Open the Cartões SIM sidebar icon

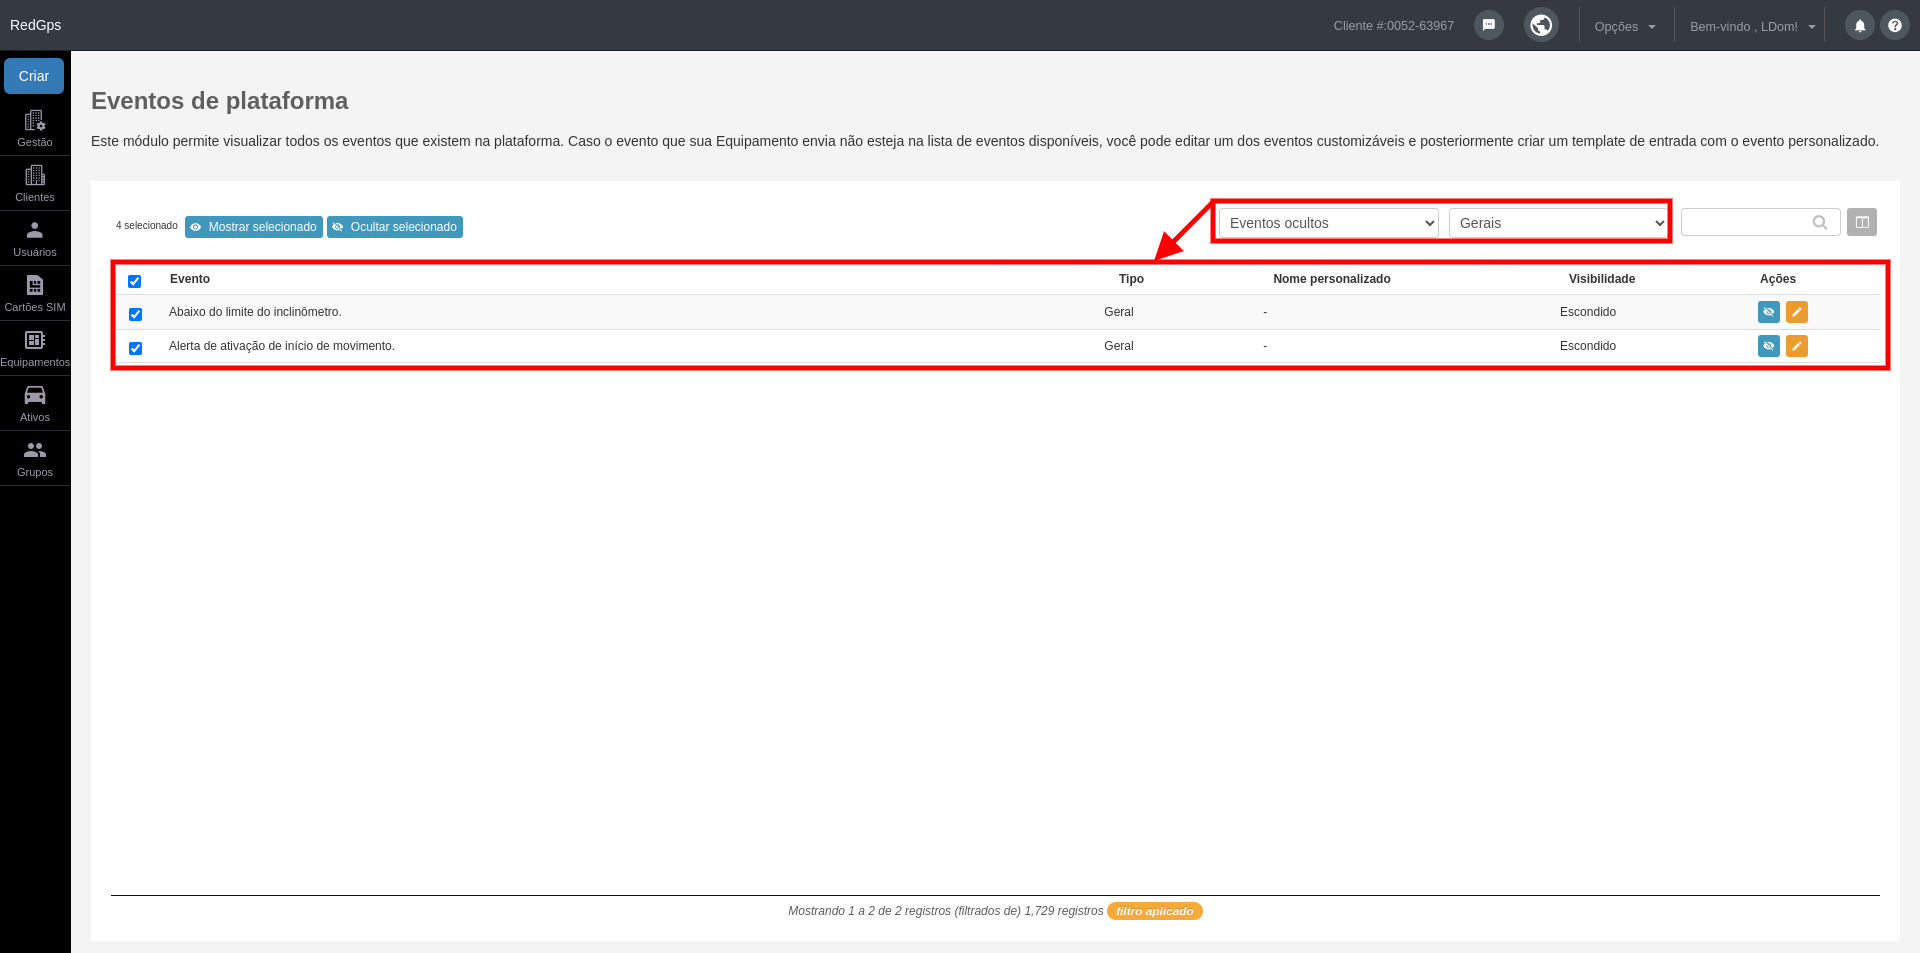pyautogui.click(x=35, y=285)
